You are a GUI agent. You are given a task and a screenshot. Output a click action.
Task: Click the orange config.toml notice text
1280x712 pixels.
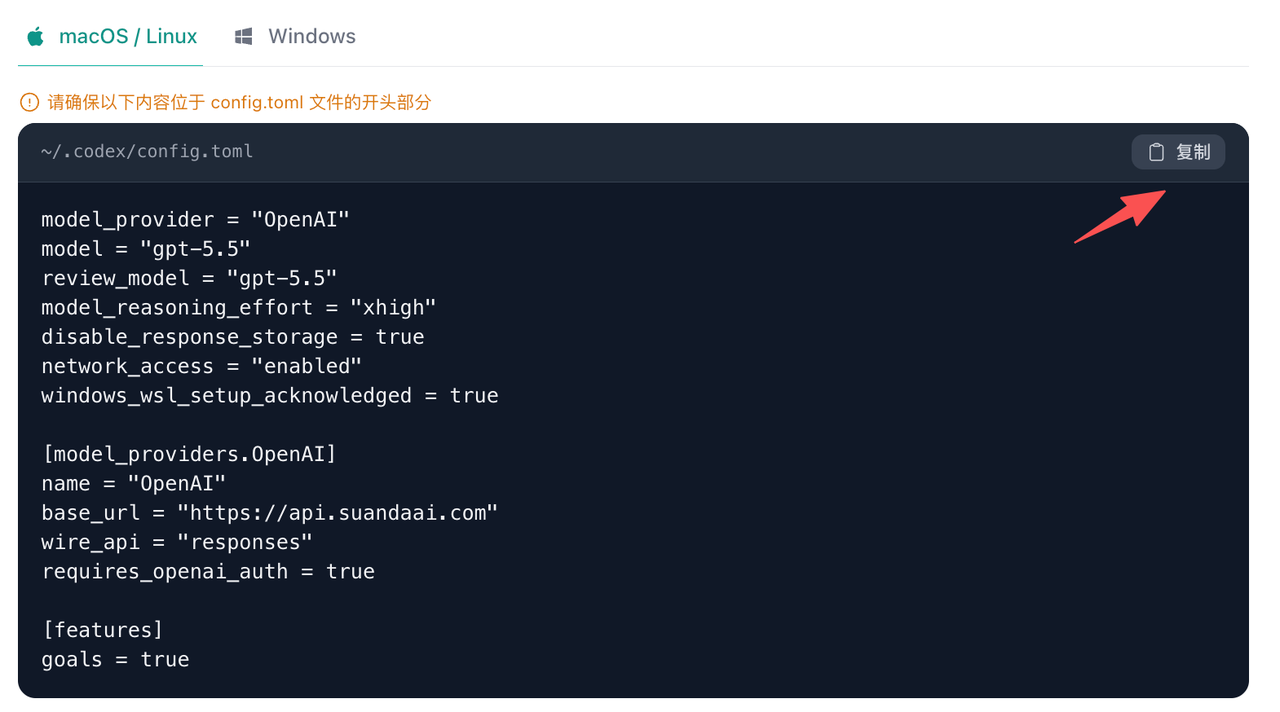(240, 102)
